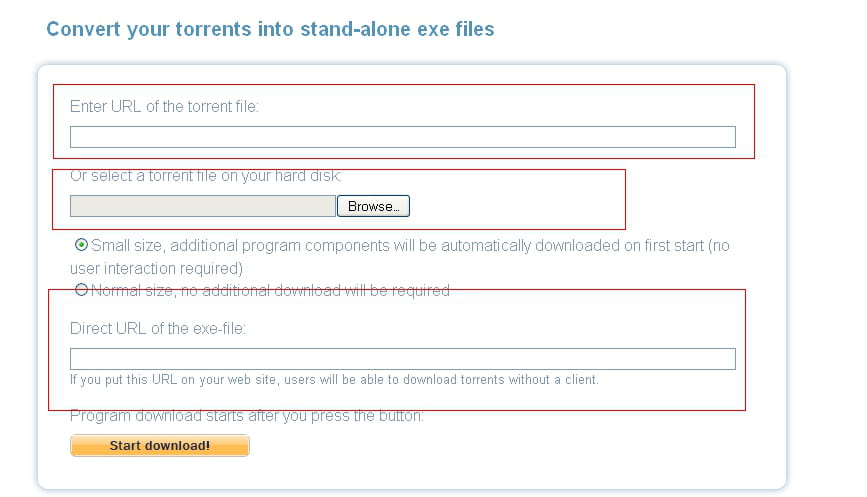
Task: Select the Small size radio button
Action: click(x=81, y=244)
